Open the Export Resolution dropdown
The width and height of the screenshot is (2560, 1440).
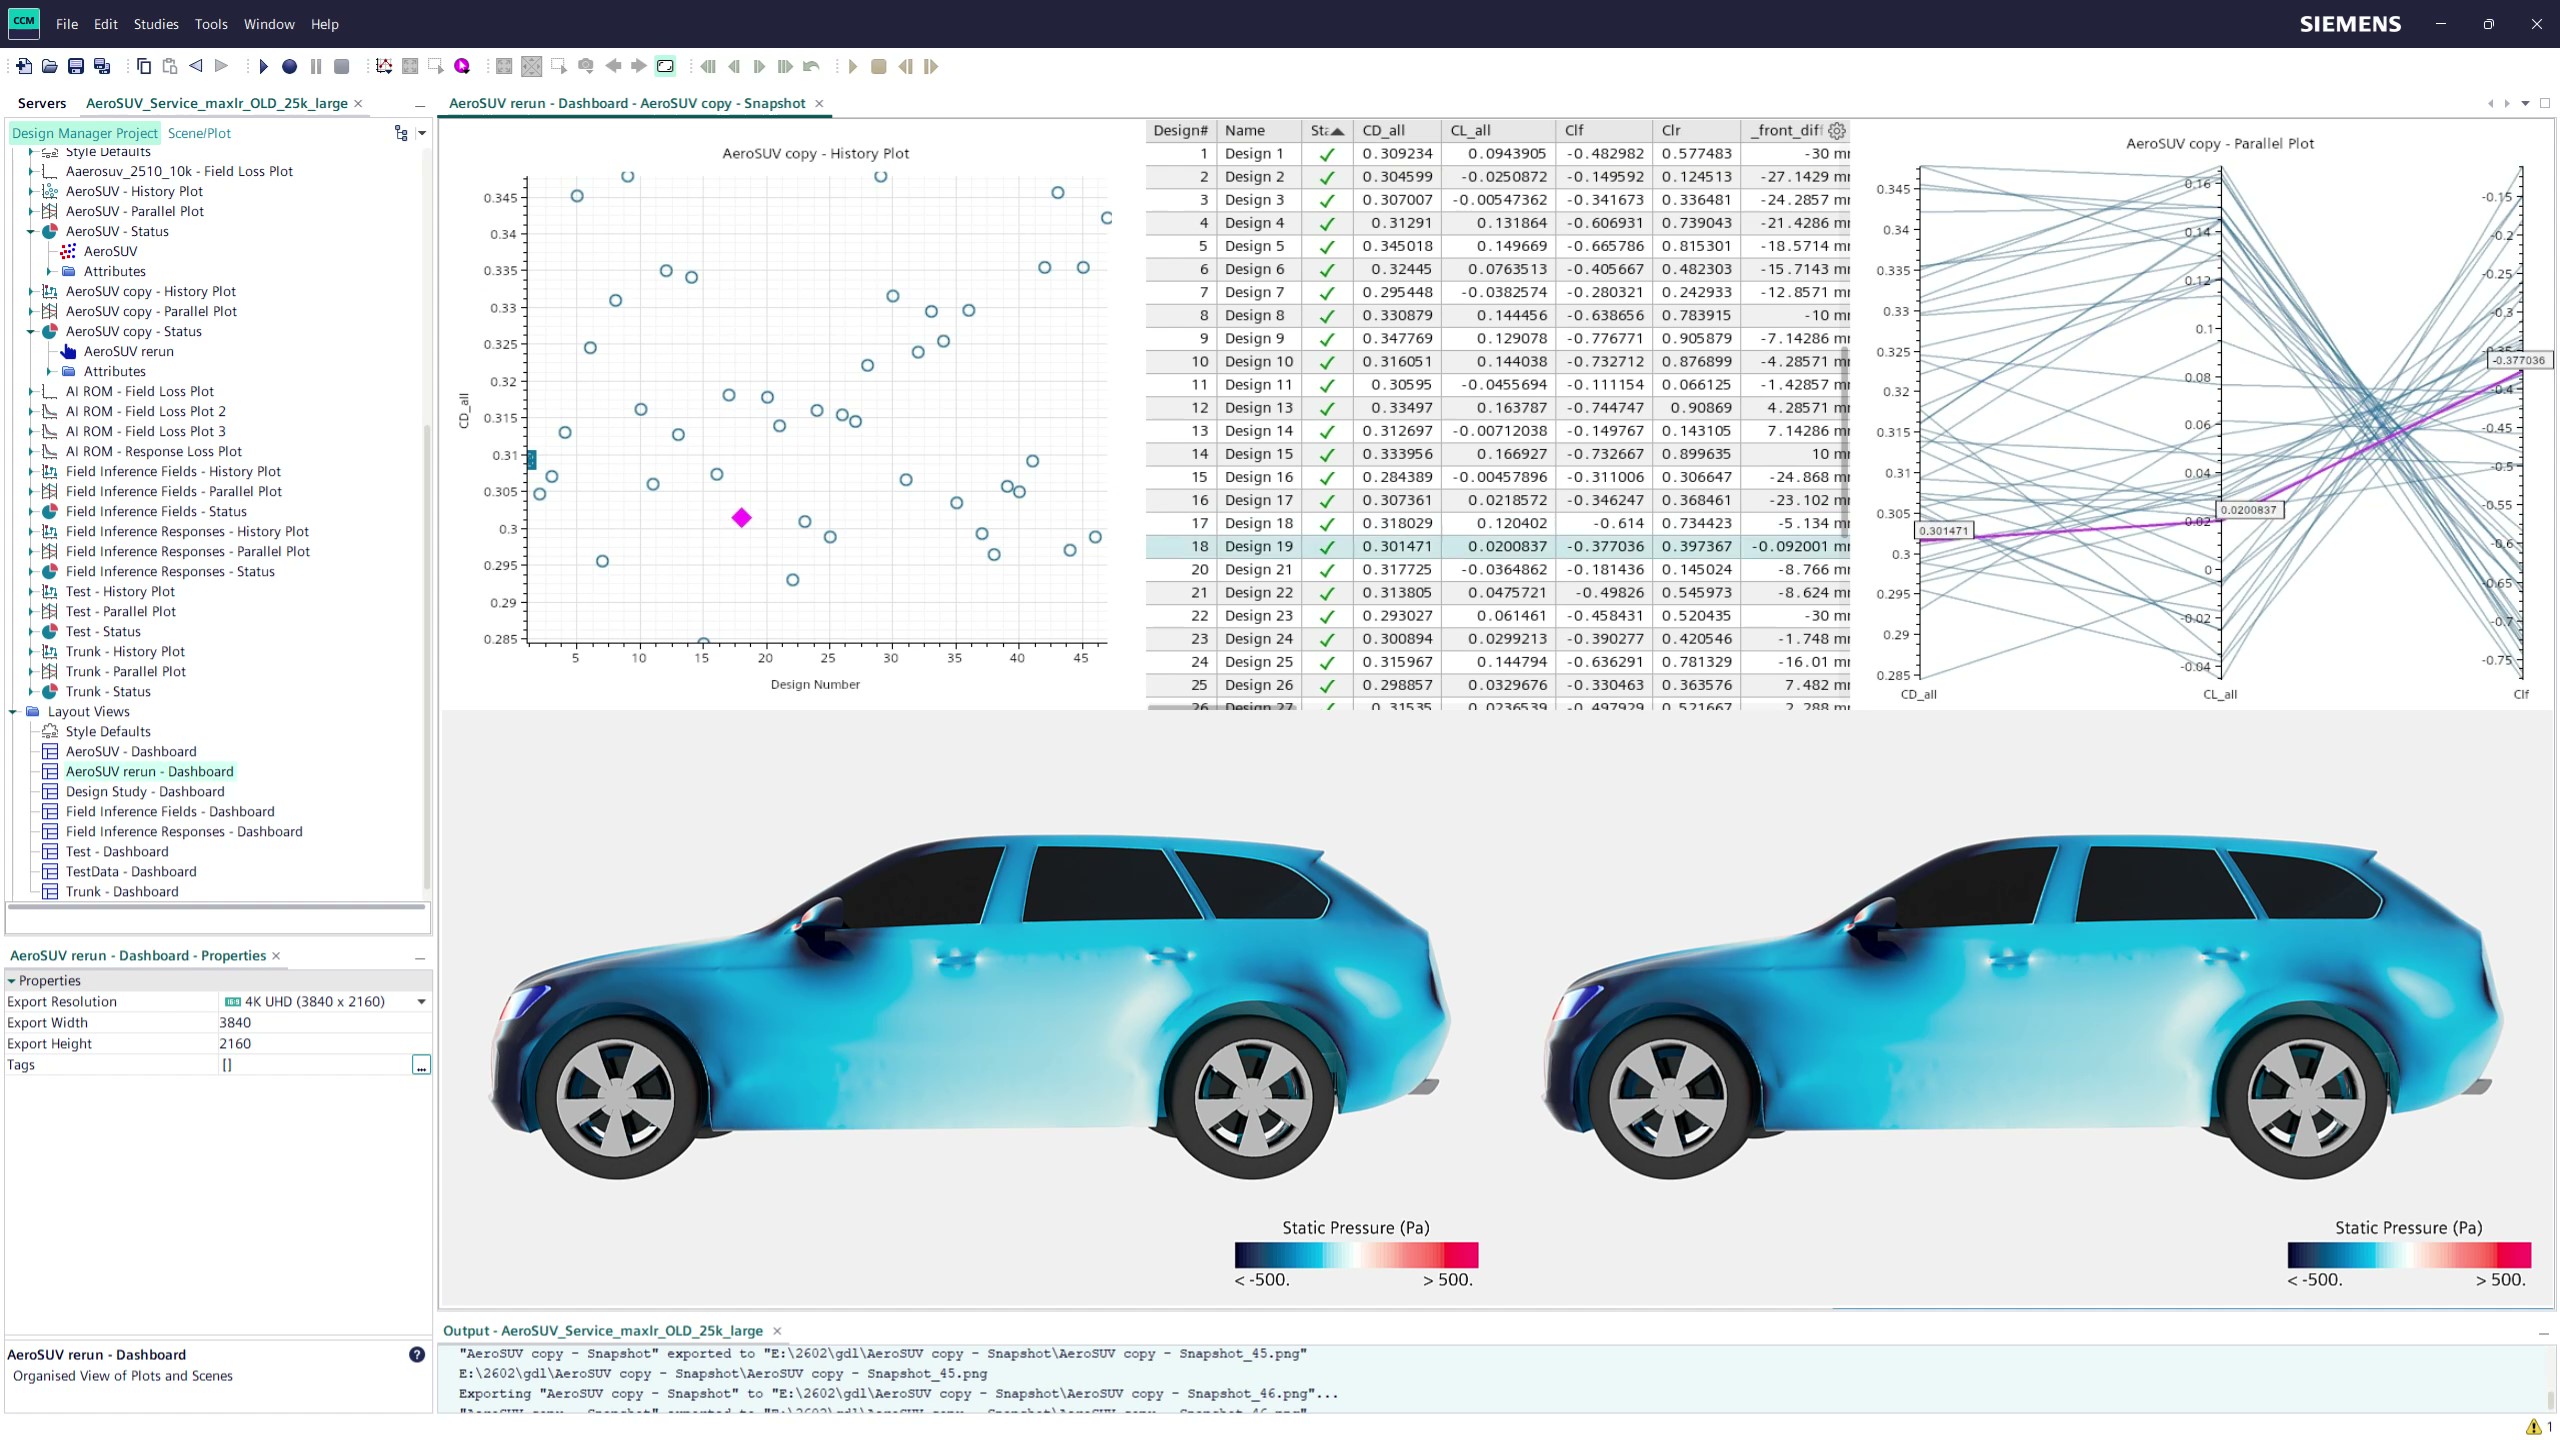421,1001
